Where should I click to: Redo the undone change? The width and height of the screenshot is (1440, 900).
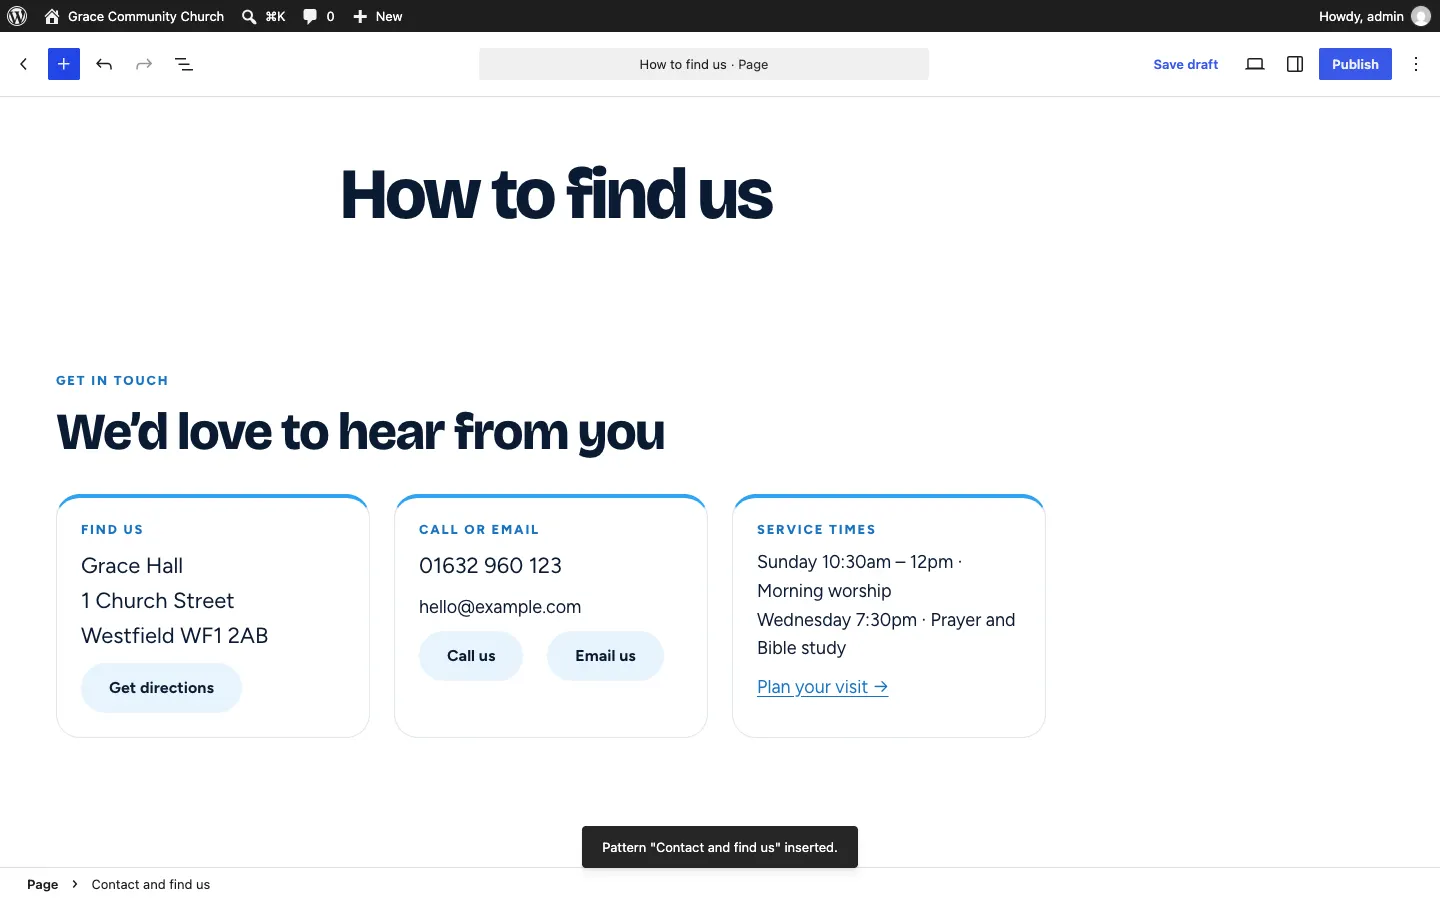coord(144,64)
